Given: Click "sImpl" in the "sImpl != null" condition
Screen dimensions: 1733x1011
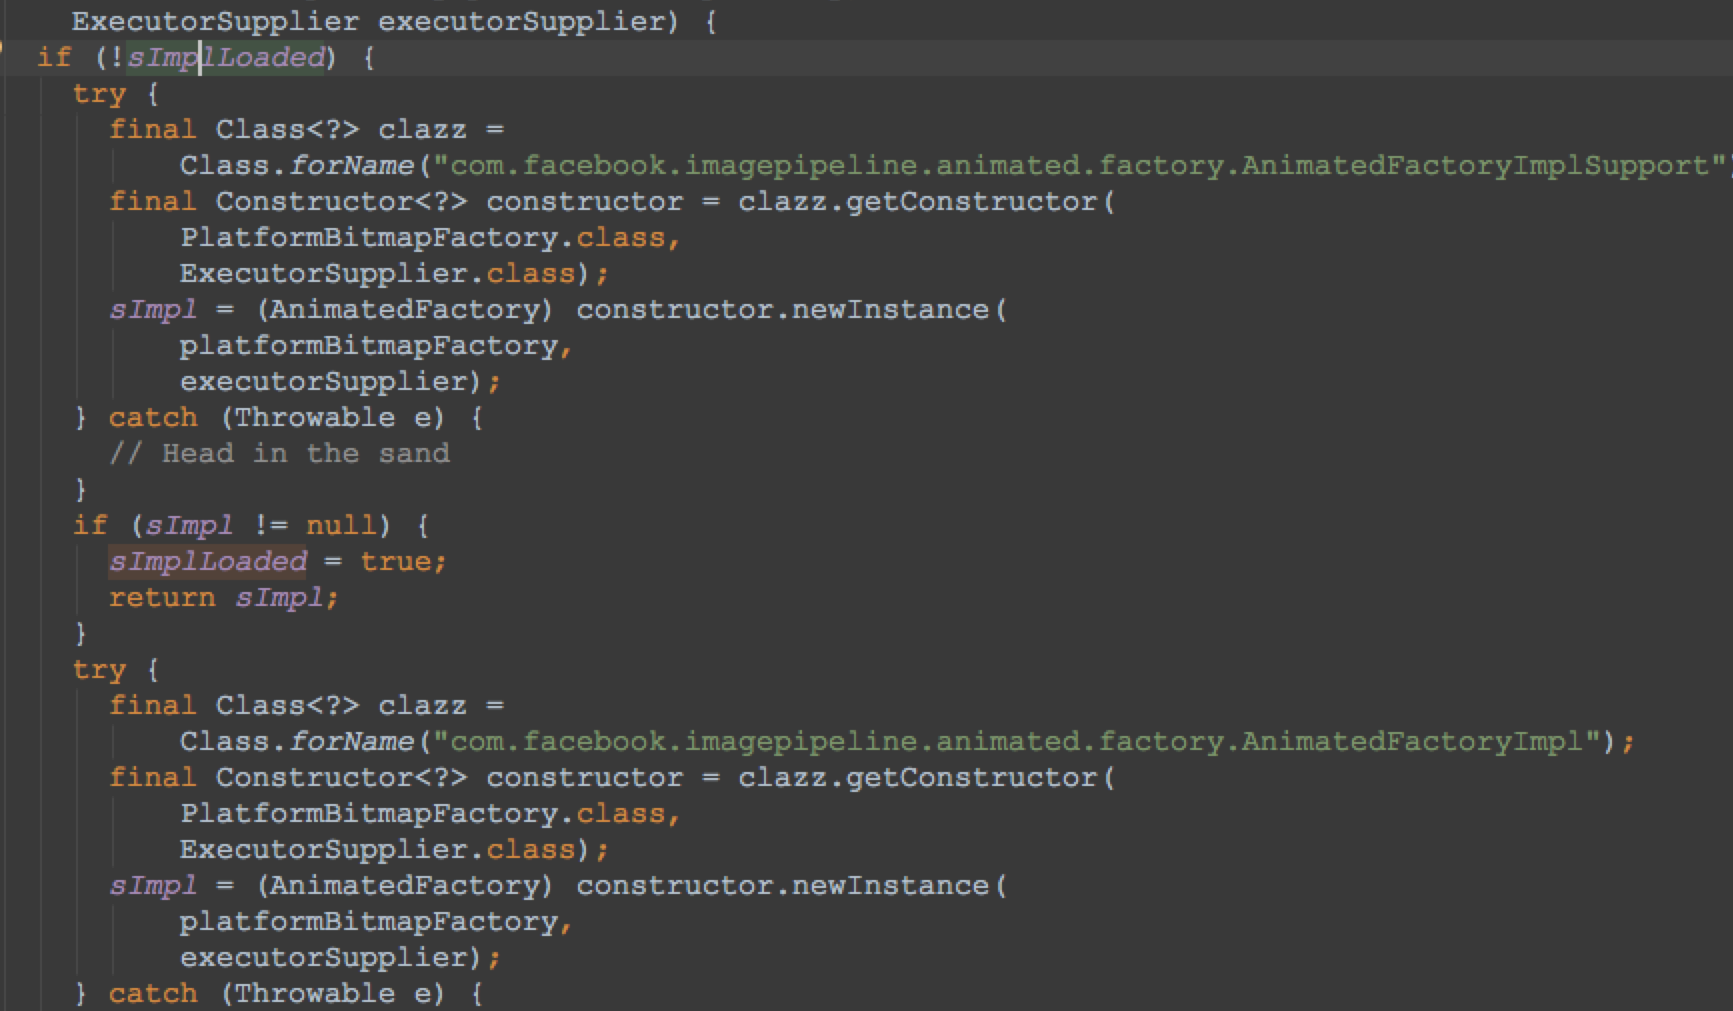Looking at the screenshot, I should [189, 525].
